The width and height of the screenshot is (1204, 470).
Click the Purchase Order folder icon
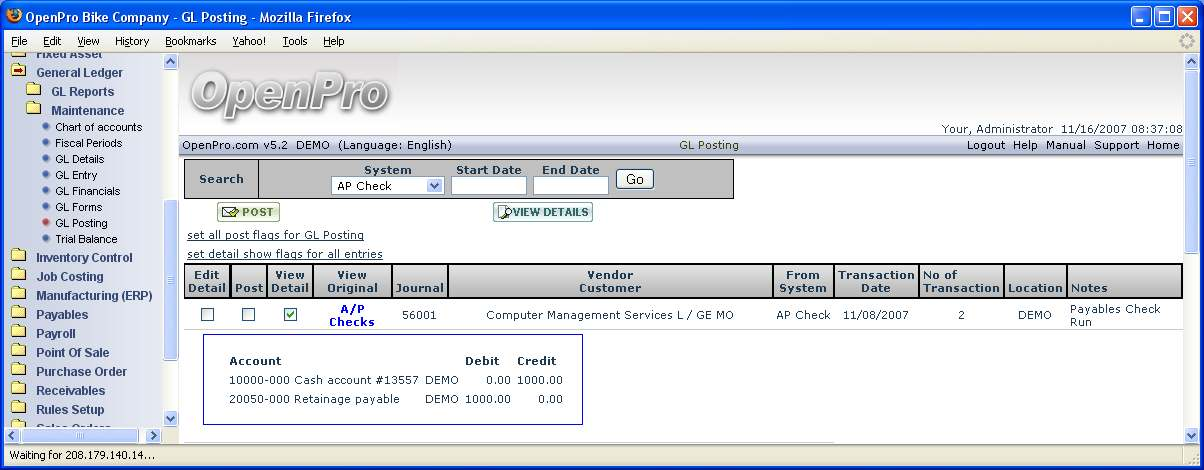pos(18,371)
